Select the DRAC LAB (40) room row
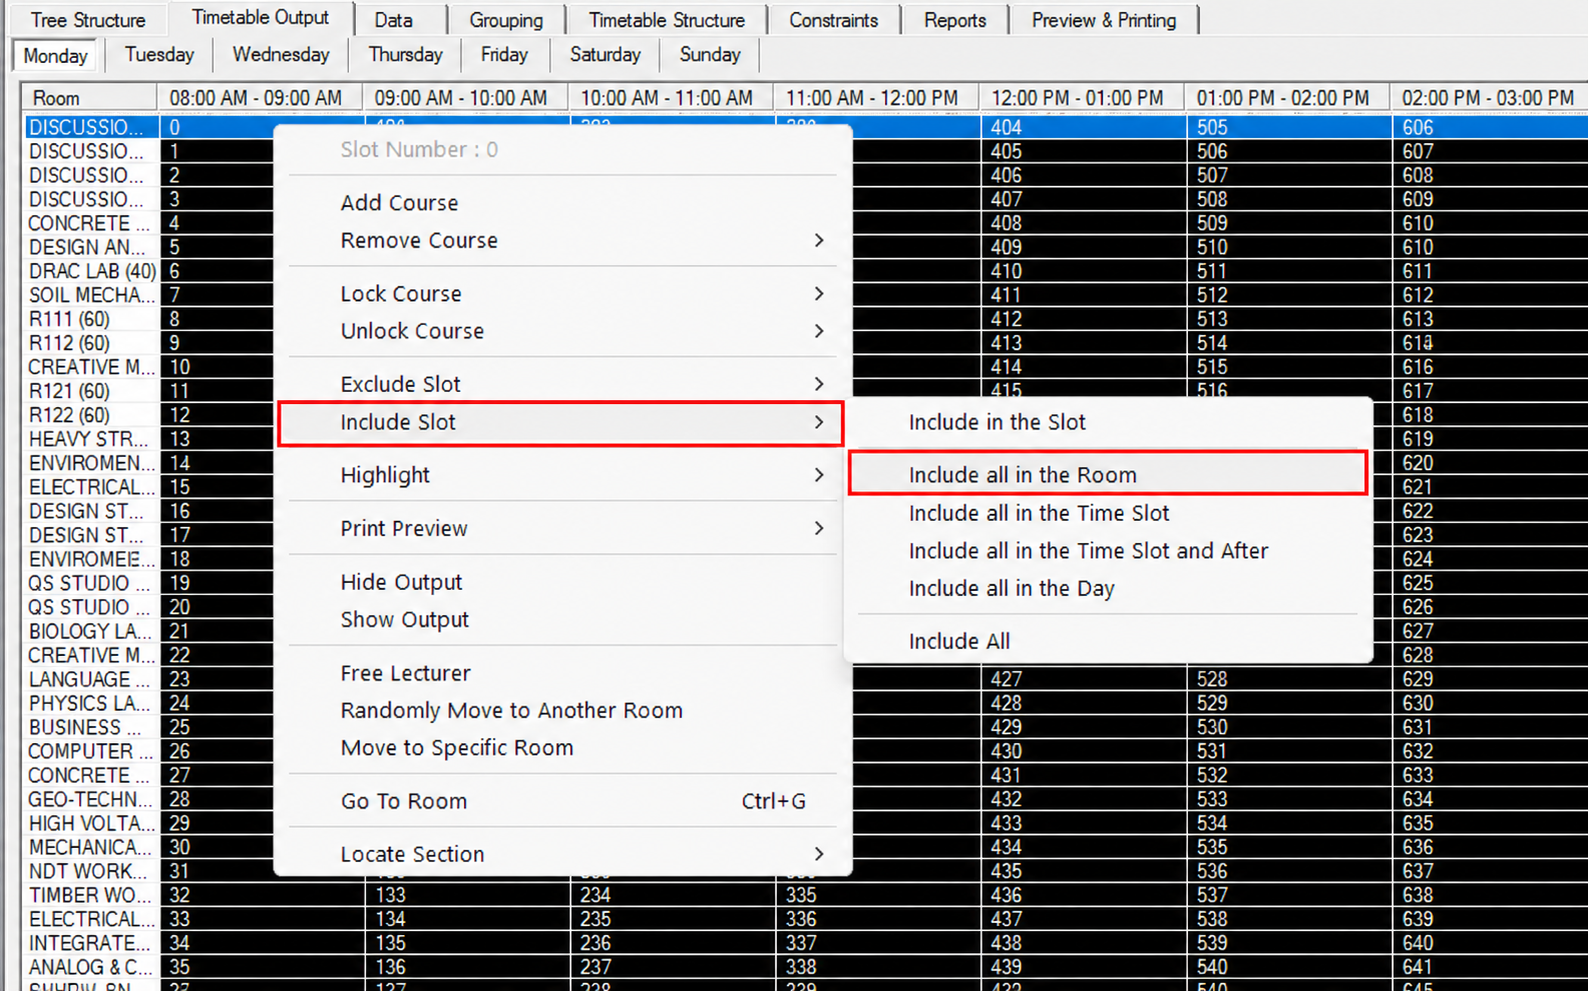This screenshot has width=1588, height=991. [x=91, y=271]
